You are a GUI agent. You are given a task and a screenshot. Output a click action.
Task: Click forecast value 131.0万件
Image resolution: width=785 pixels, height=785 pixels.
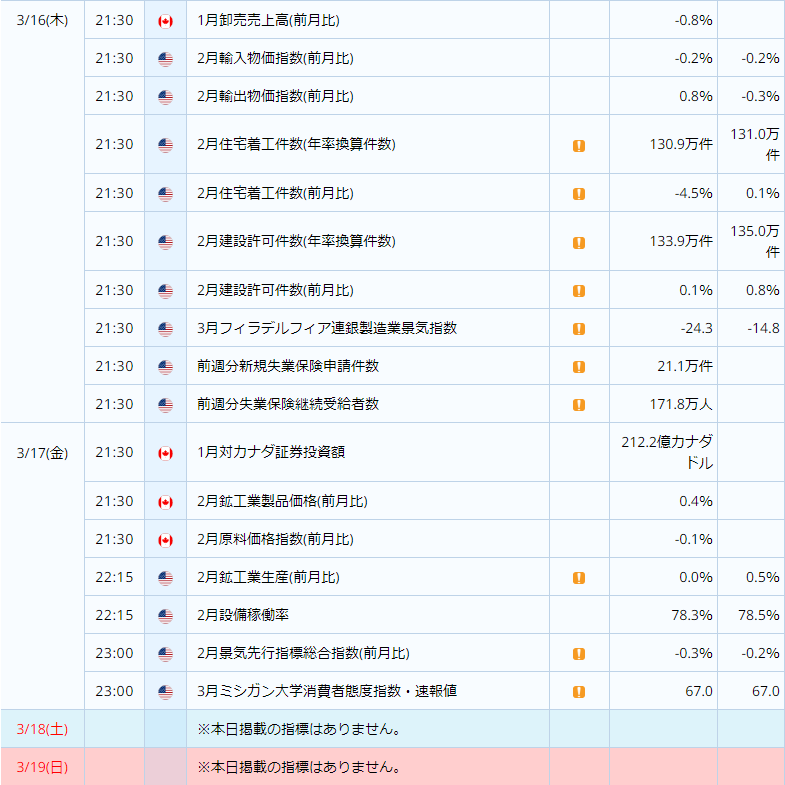tap(755, 145)
